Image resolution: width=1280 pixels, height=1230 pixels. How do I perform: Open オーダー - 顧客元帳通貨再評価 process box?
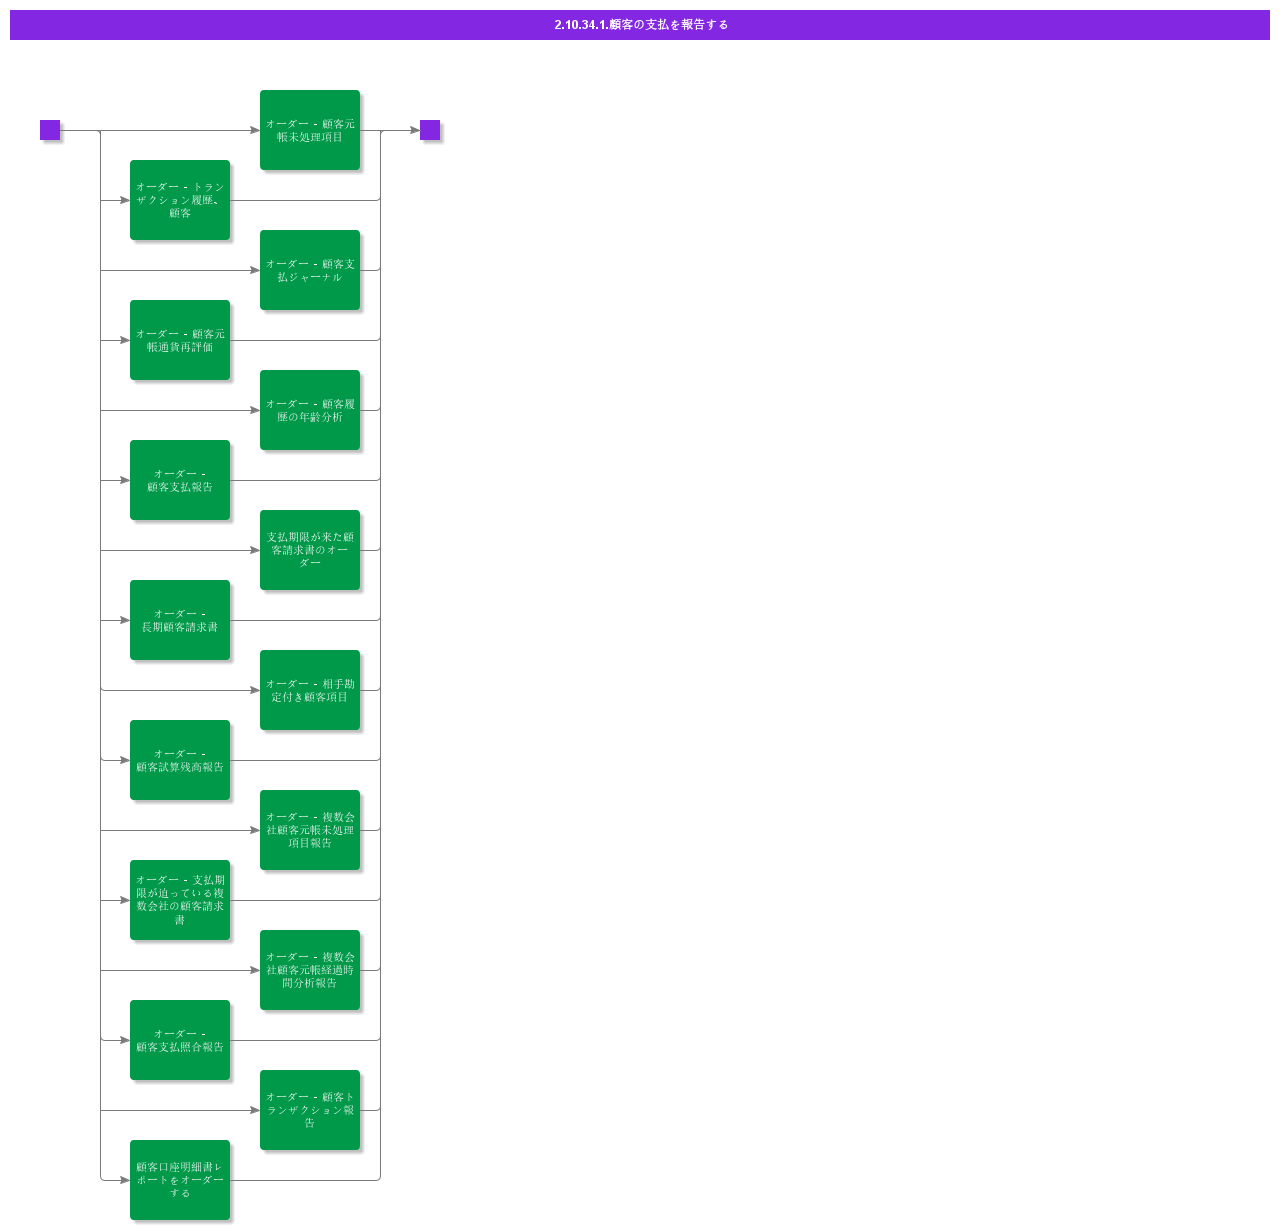180,340
